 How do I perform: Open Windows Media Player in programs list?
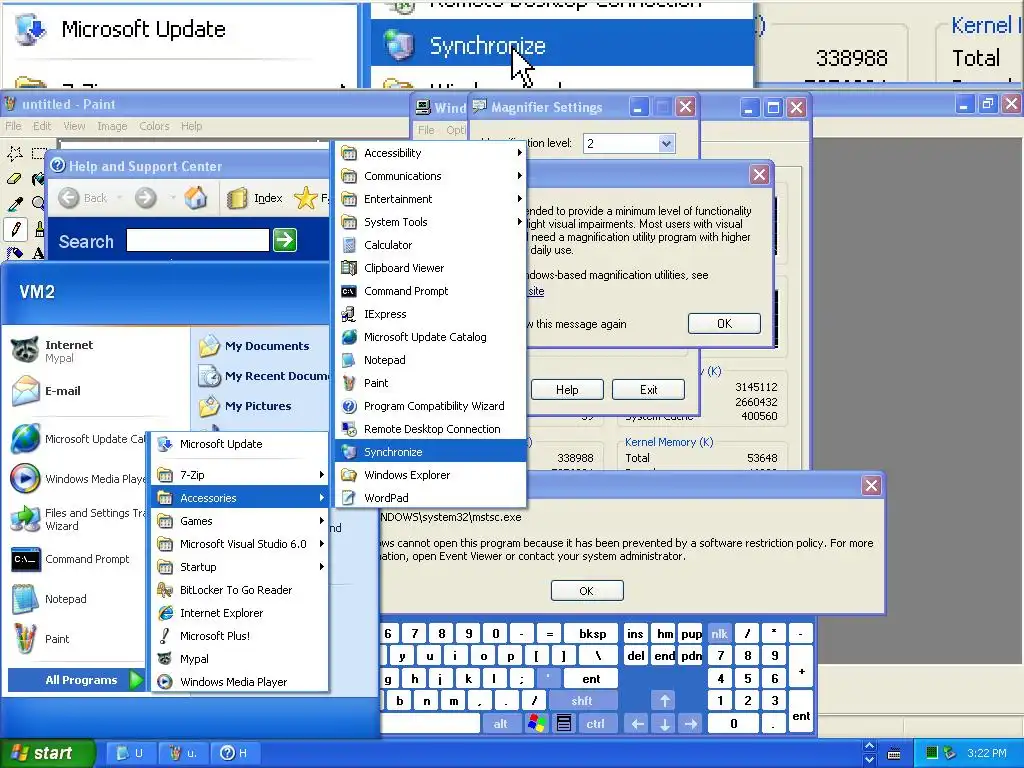pyautogui.click(x=240, y=682)
